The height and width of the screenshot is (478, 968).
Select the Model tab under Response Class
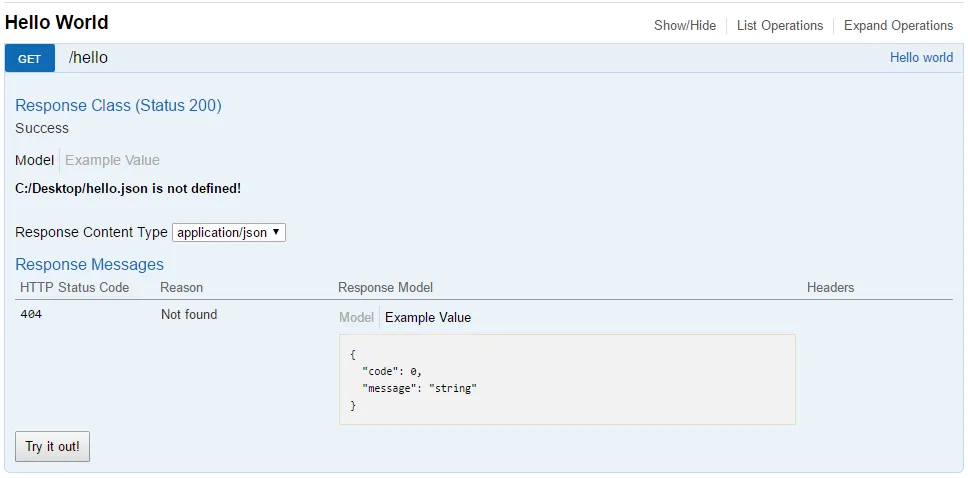[x=35, y=160]
